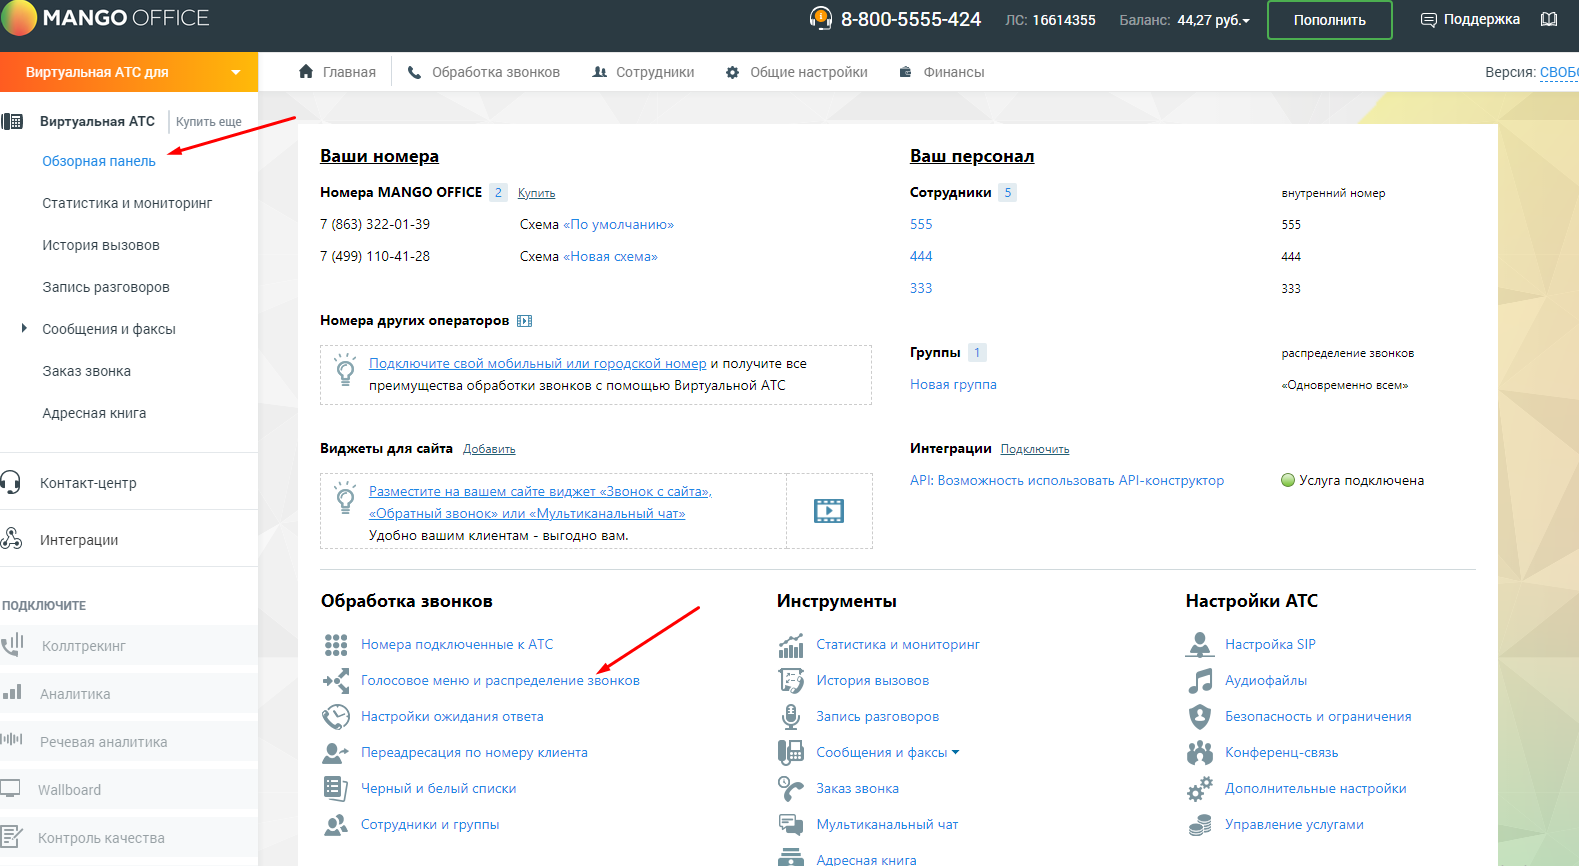Image resolution: width=1579 pixels, height=866 pixels.
Task: Click the Заказ звонка callback icon
Action: pyautogui.click(x=791, y=789)
